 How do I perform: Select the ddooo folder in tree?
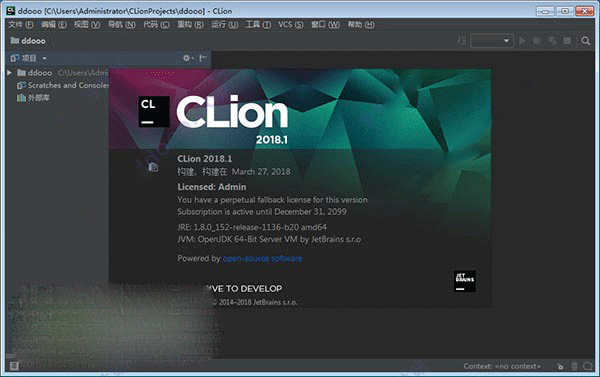[x=35, y=72]
